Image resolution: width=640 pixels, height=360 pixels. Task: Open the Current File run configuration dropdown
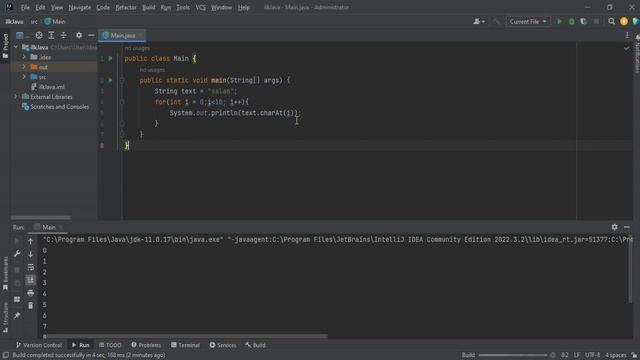click(x=528, y=22)
